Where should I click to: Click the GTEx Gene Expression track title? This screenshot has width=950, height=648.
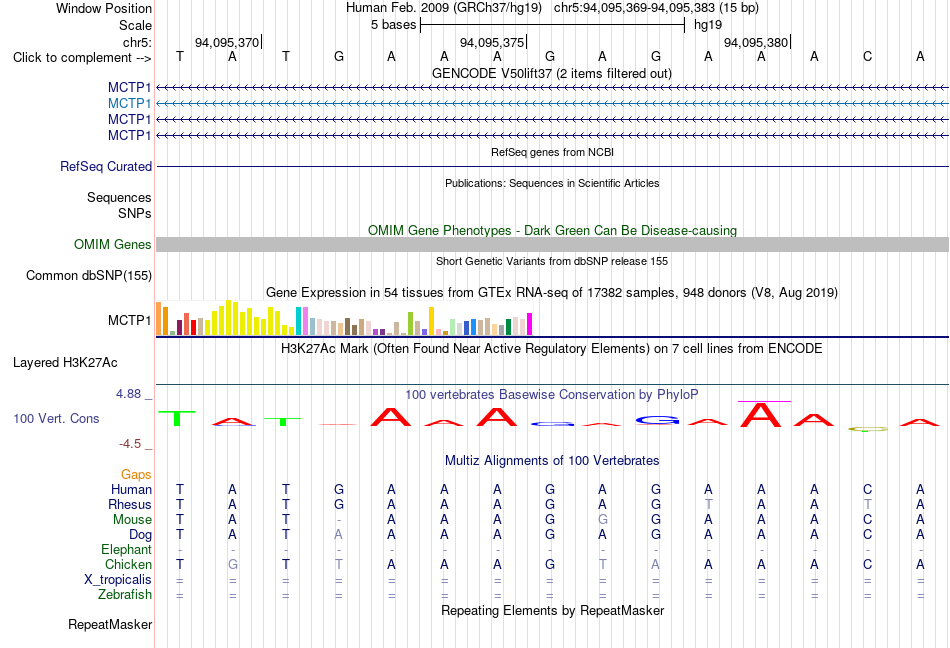(x=552, y=293)
